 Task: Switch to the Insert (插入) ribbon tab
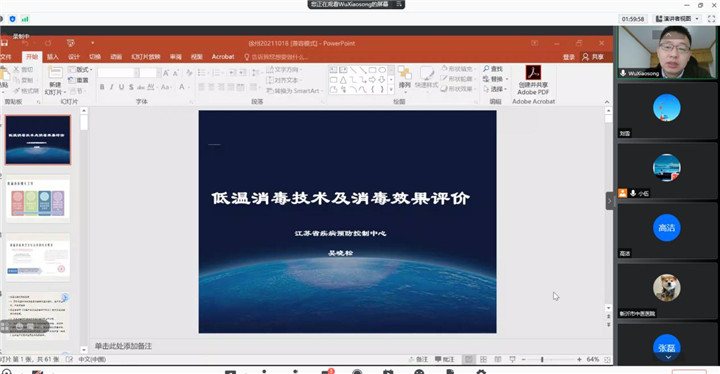coord(53,57)
